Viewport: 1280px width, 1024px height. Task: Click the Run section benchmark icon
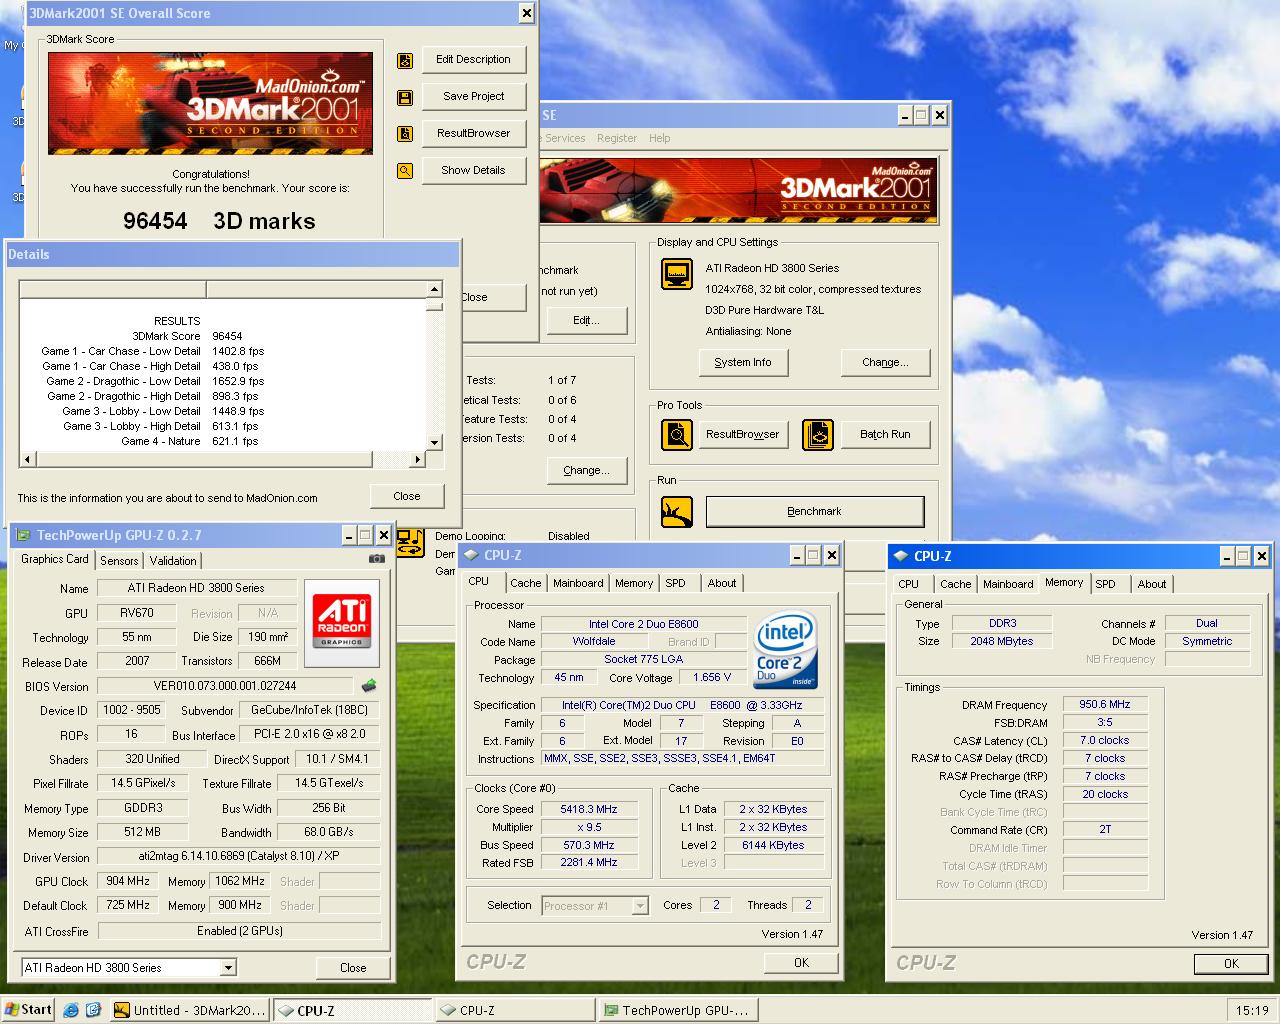677,512
